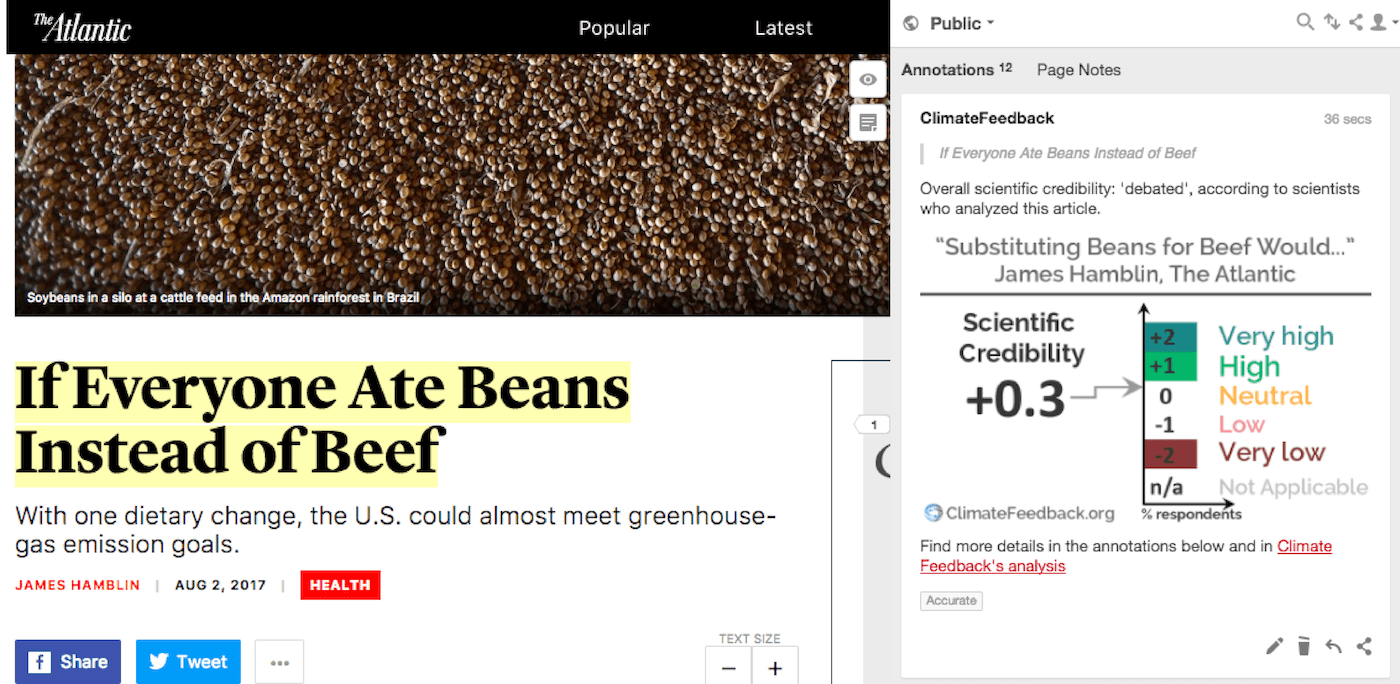Image resolution: width=1400 pixels, height=684 pixels.
Task: Click the Accurate tag
Action: (x=952, y=600)
